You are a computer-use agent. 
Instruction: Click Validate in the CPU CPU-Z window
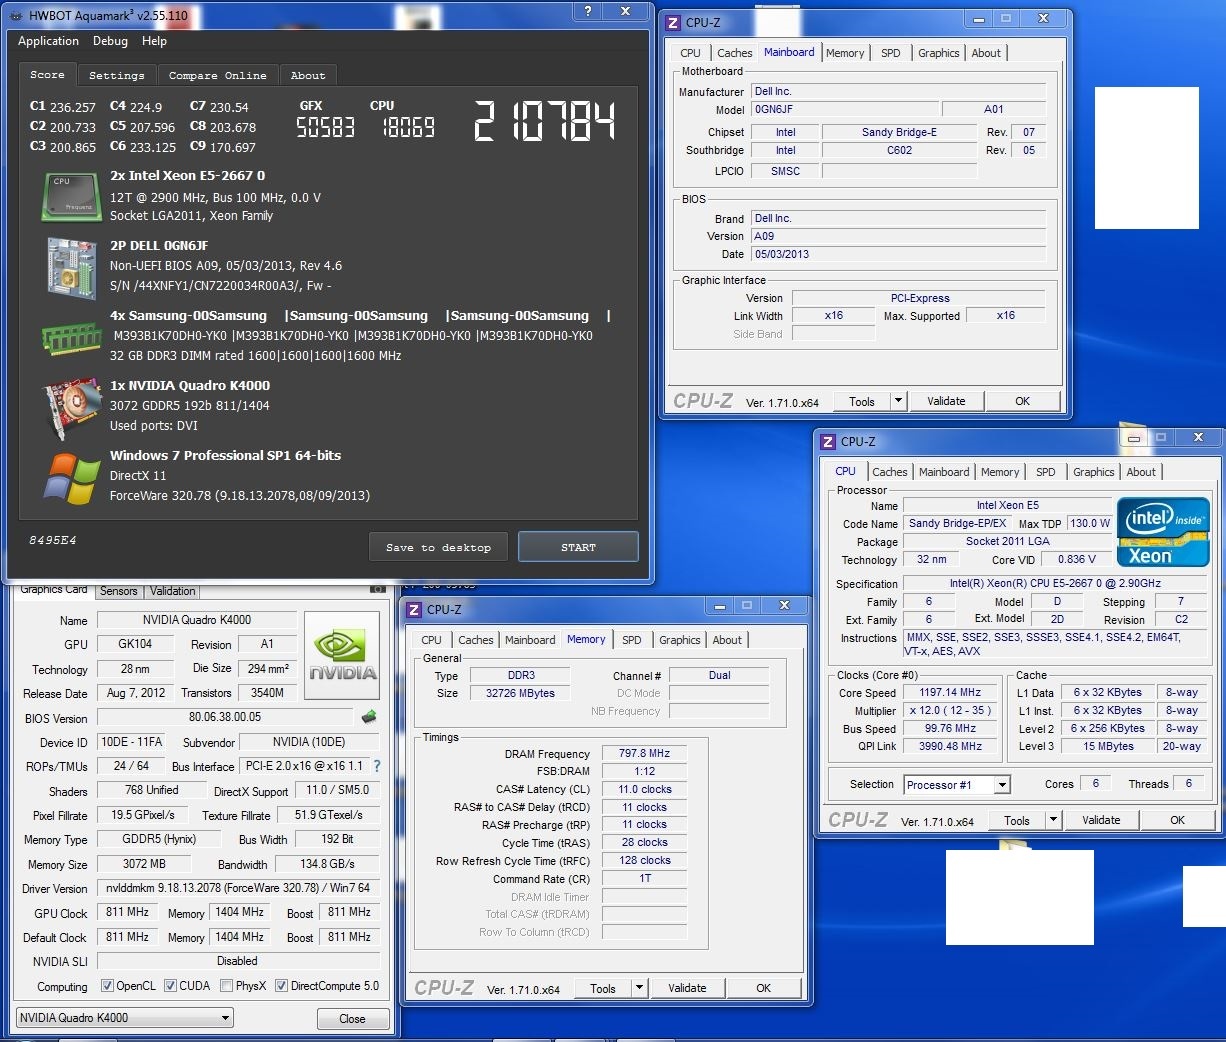pyautogui.click(x=1101, y=820)
